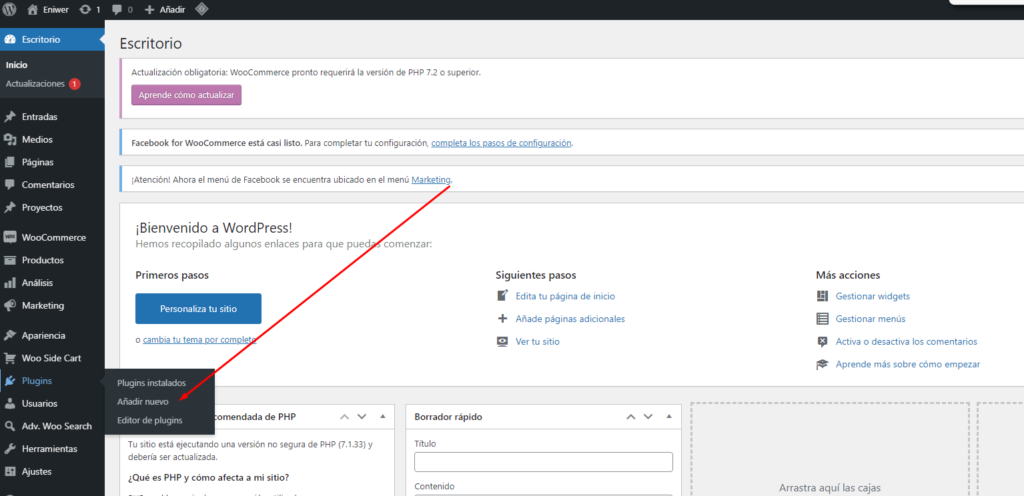Move PHP widget down with arrow

coord(361,416)
